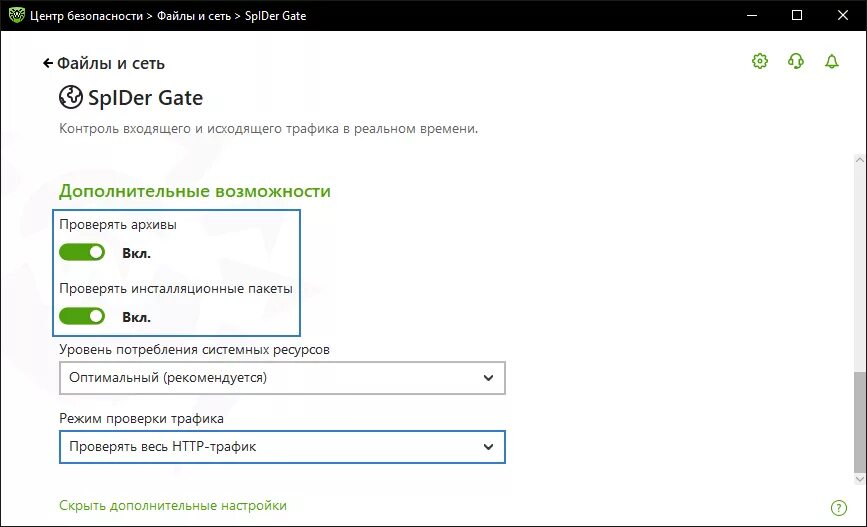Click scrollbar down arrow
The width and height of the screenshot is (867, 527).
[859, 479]
